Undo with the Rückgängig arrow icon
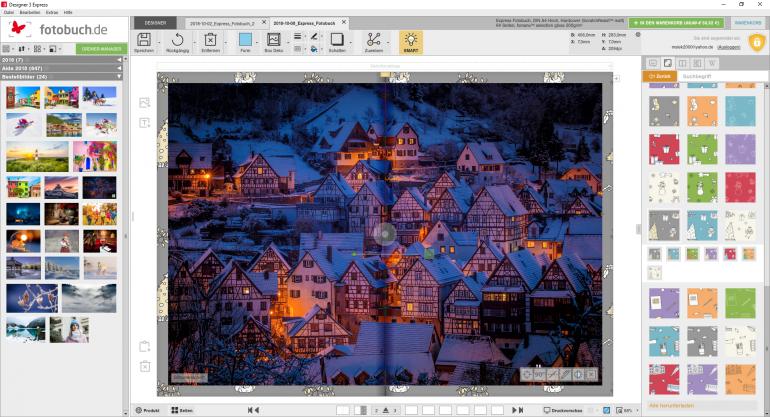 177,40
